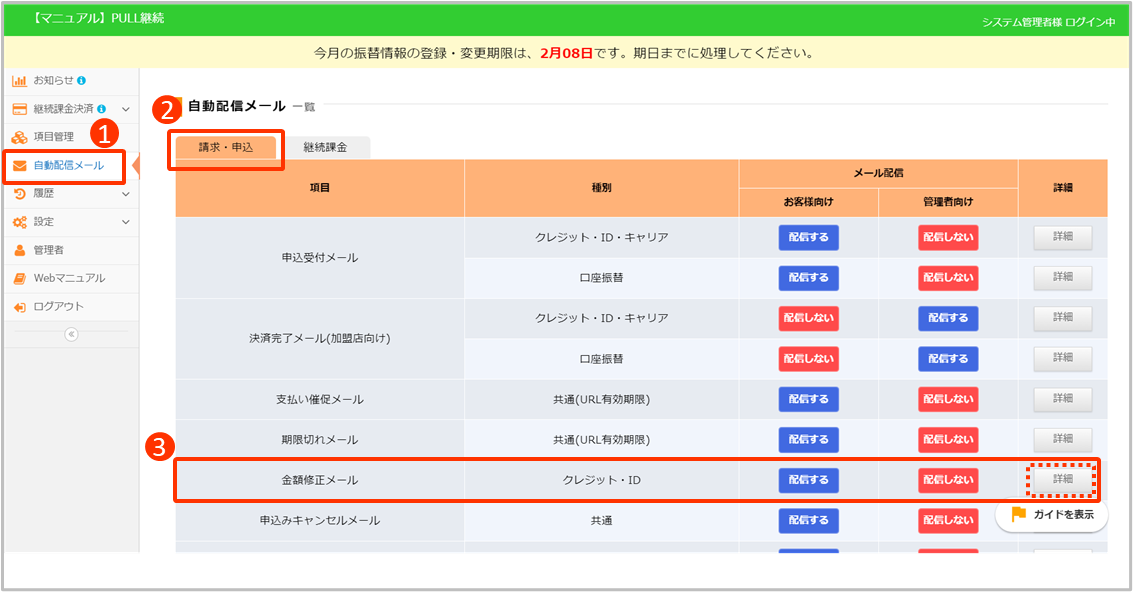1133x592 pixels.
Task: Click the ログアウト sign-out icon
Action: (19, 307)
